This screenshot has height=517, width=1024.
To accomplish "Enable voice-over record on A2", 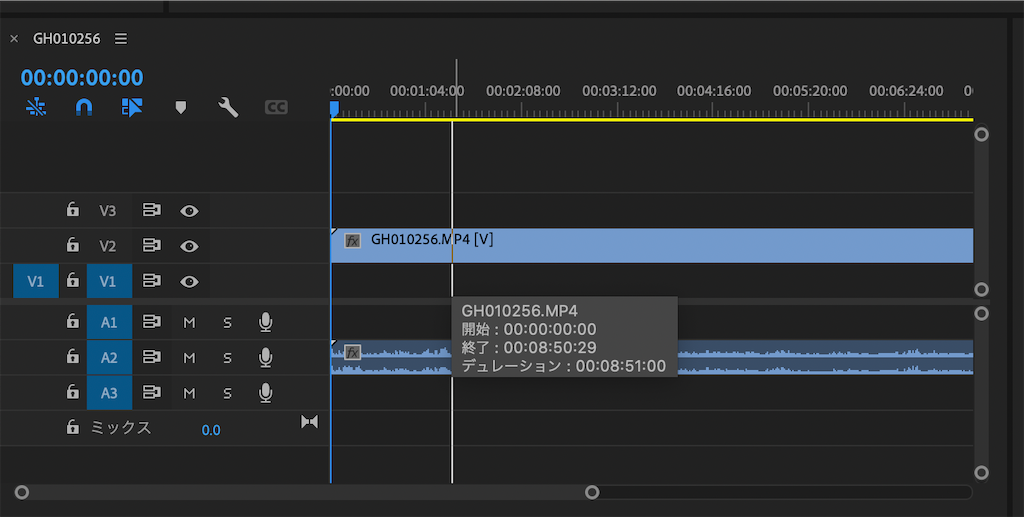I will [265, 357].
